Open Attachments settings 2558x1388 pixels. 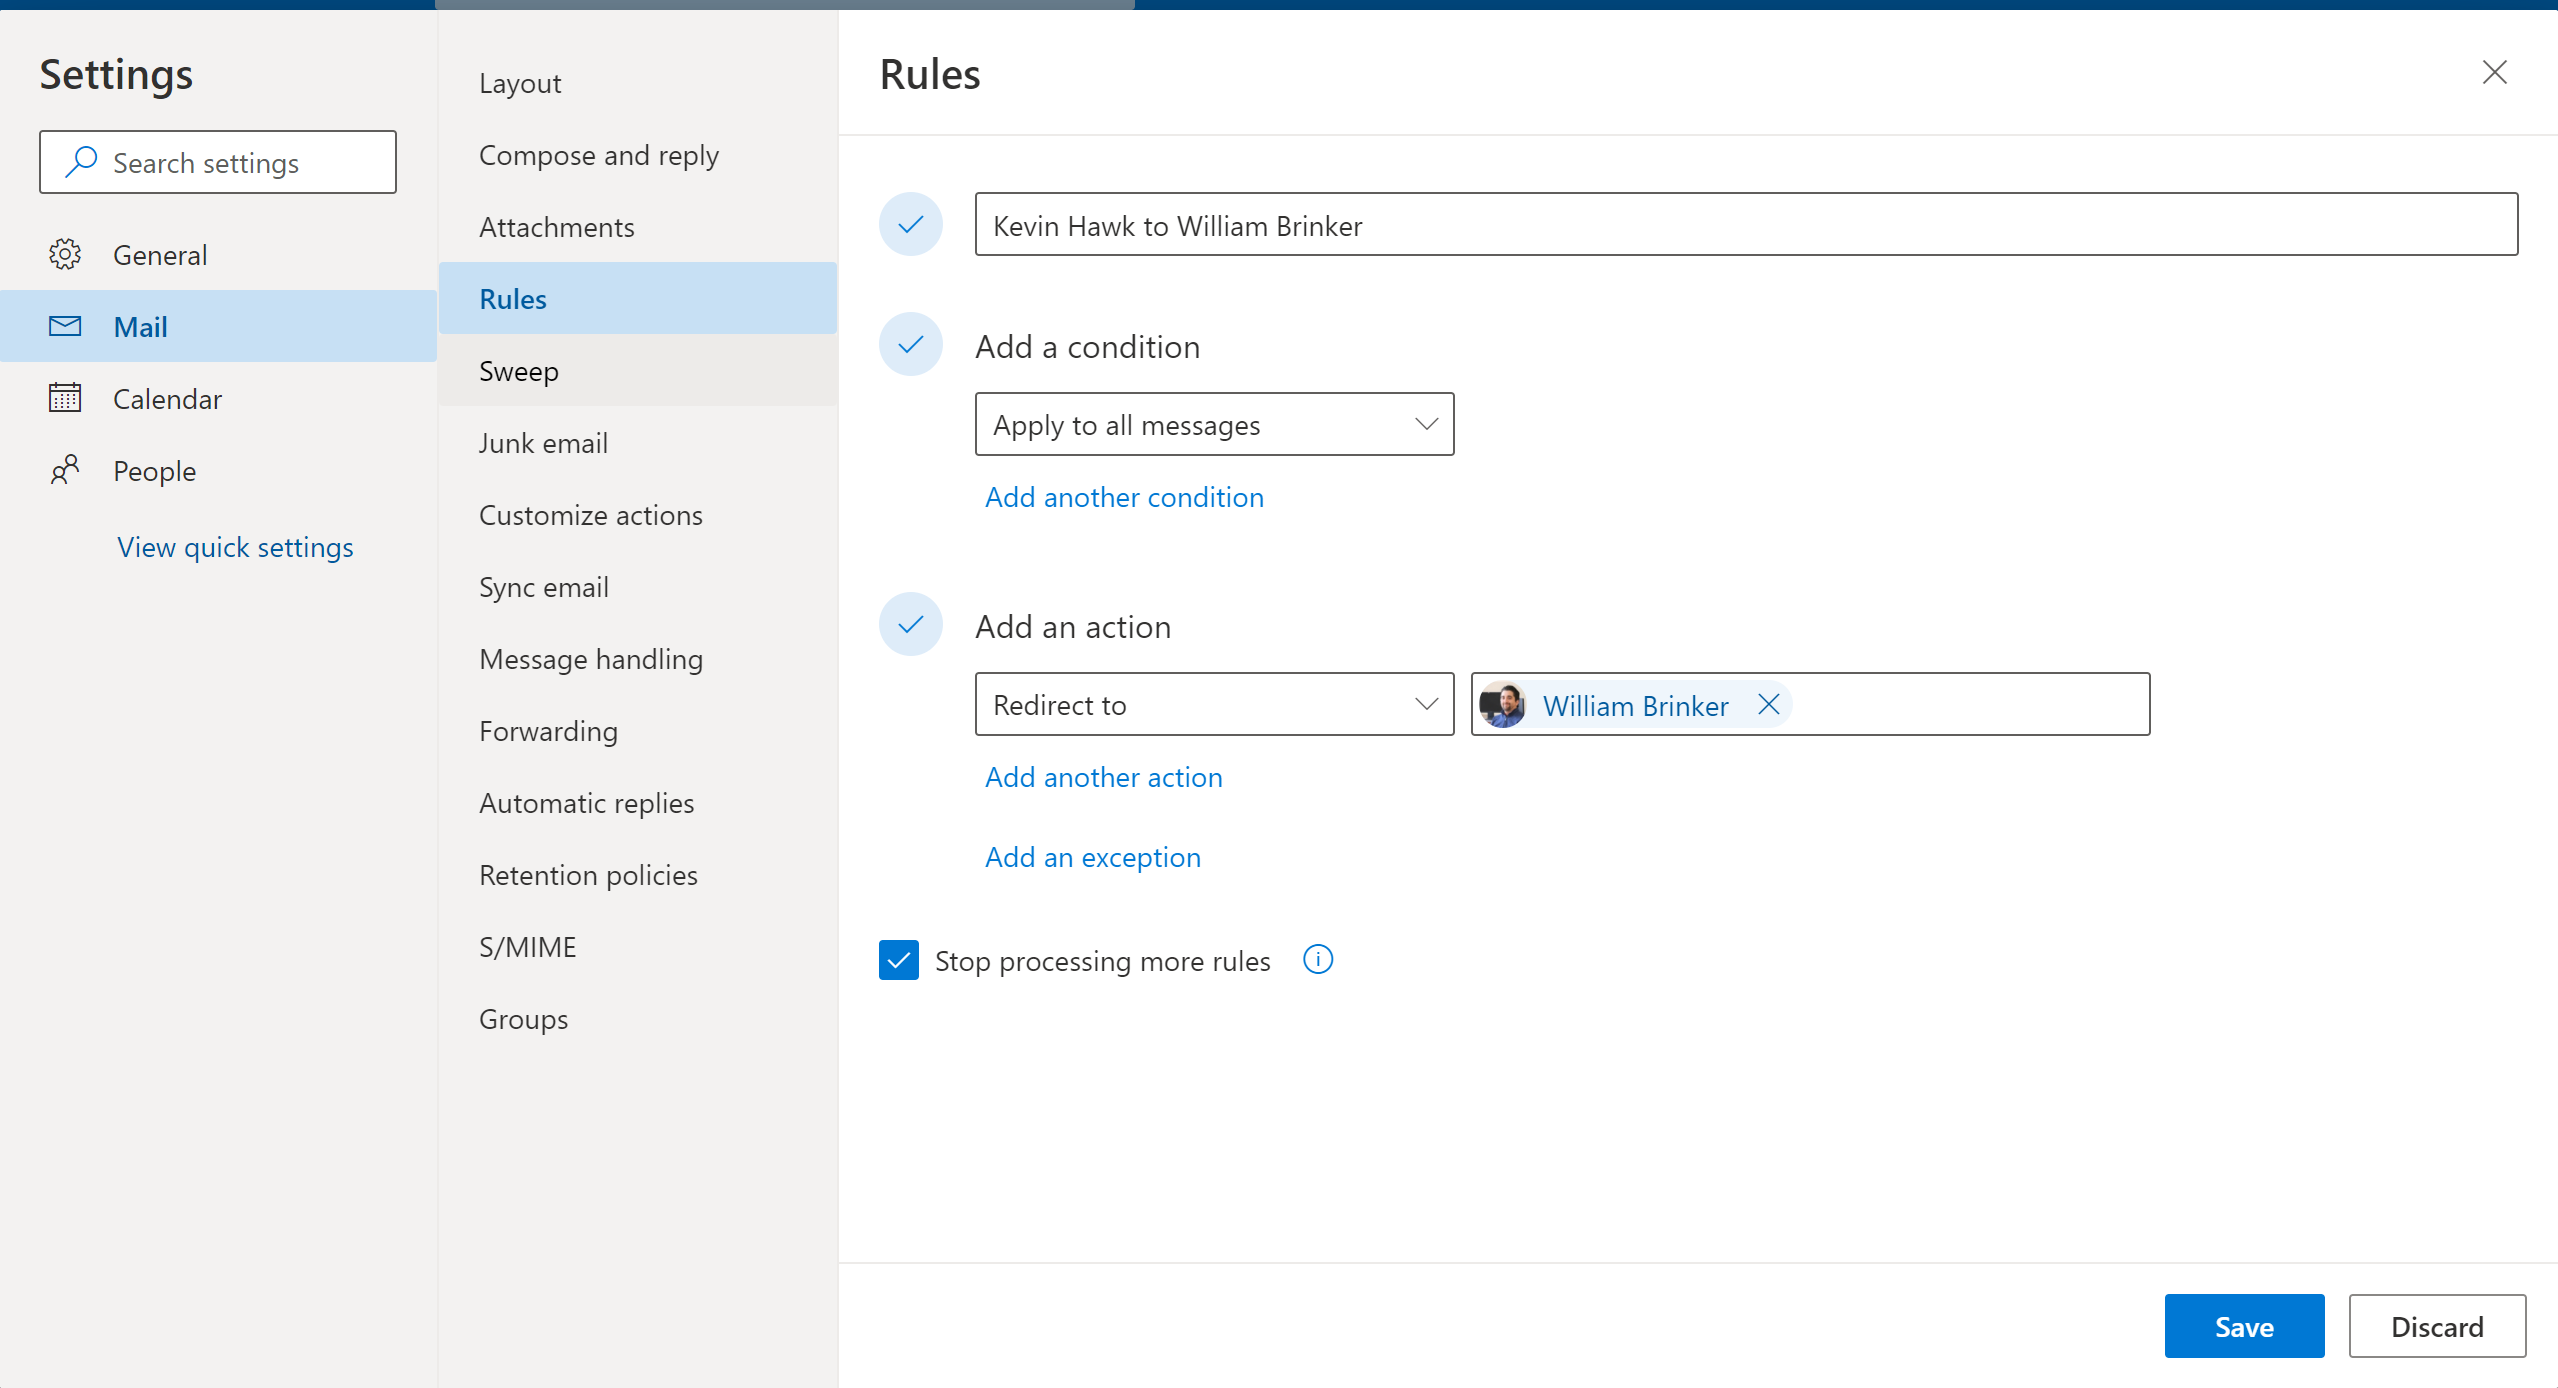[638, 227]
